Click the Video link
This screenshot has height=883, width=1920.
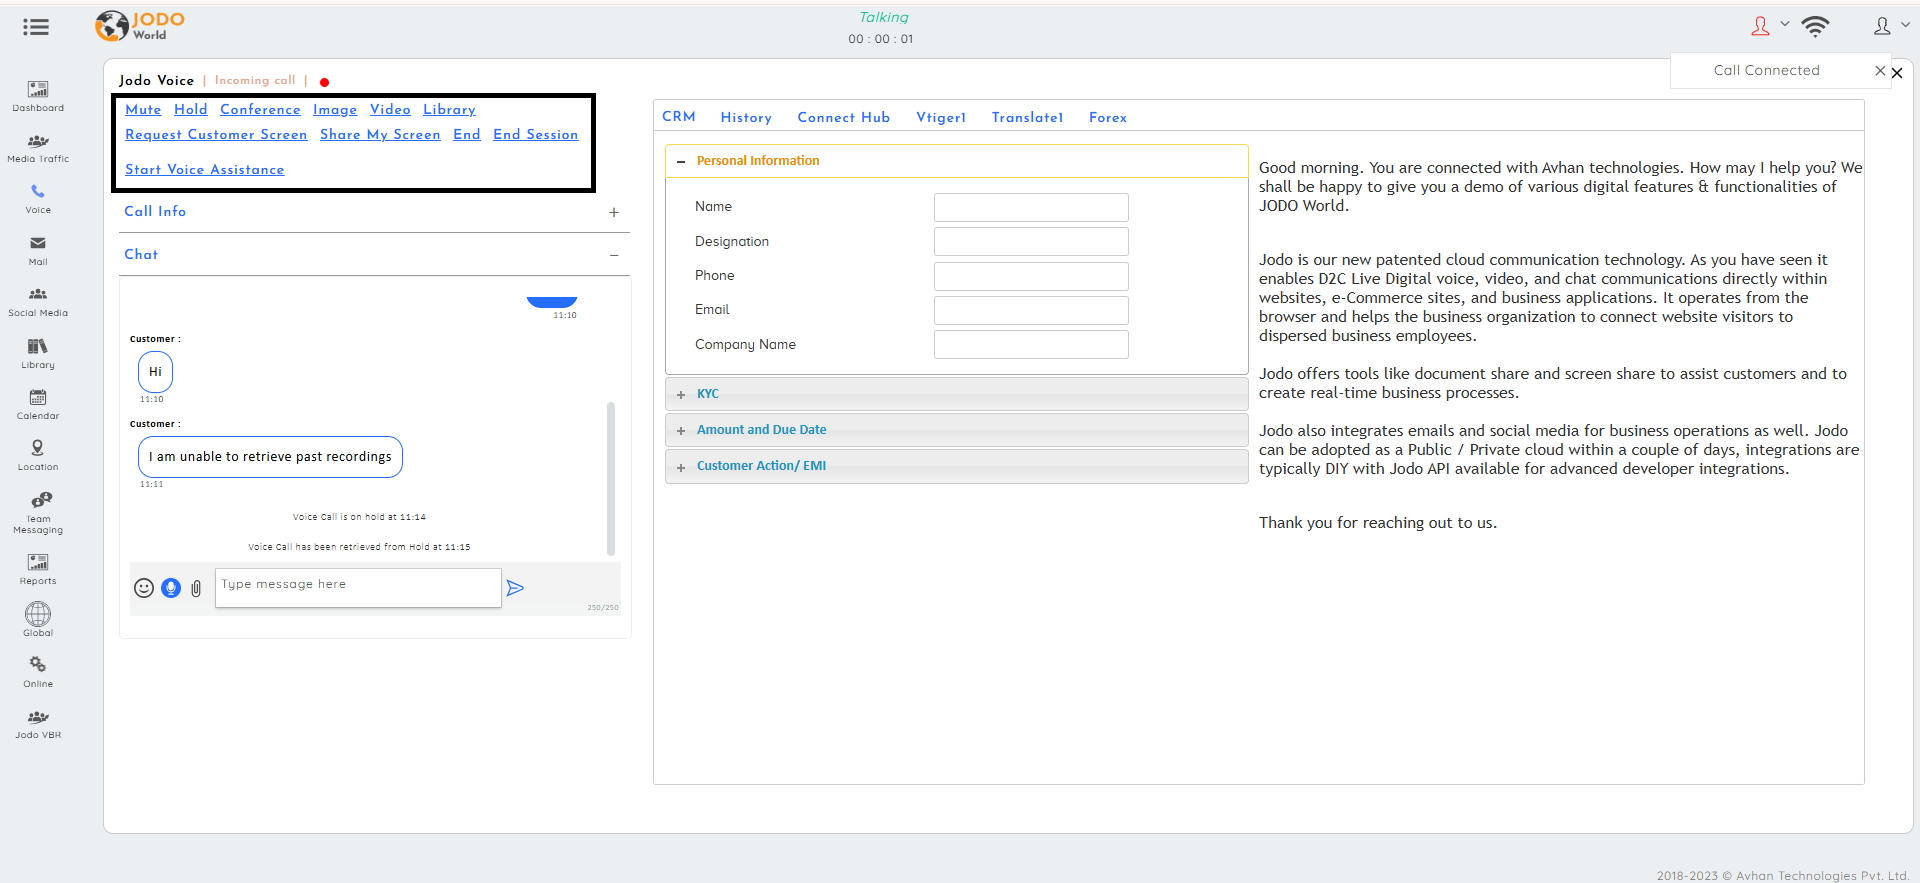(390, 110)
